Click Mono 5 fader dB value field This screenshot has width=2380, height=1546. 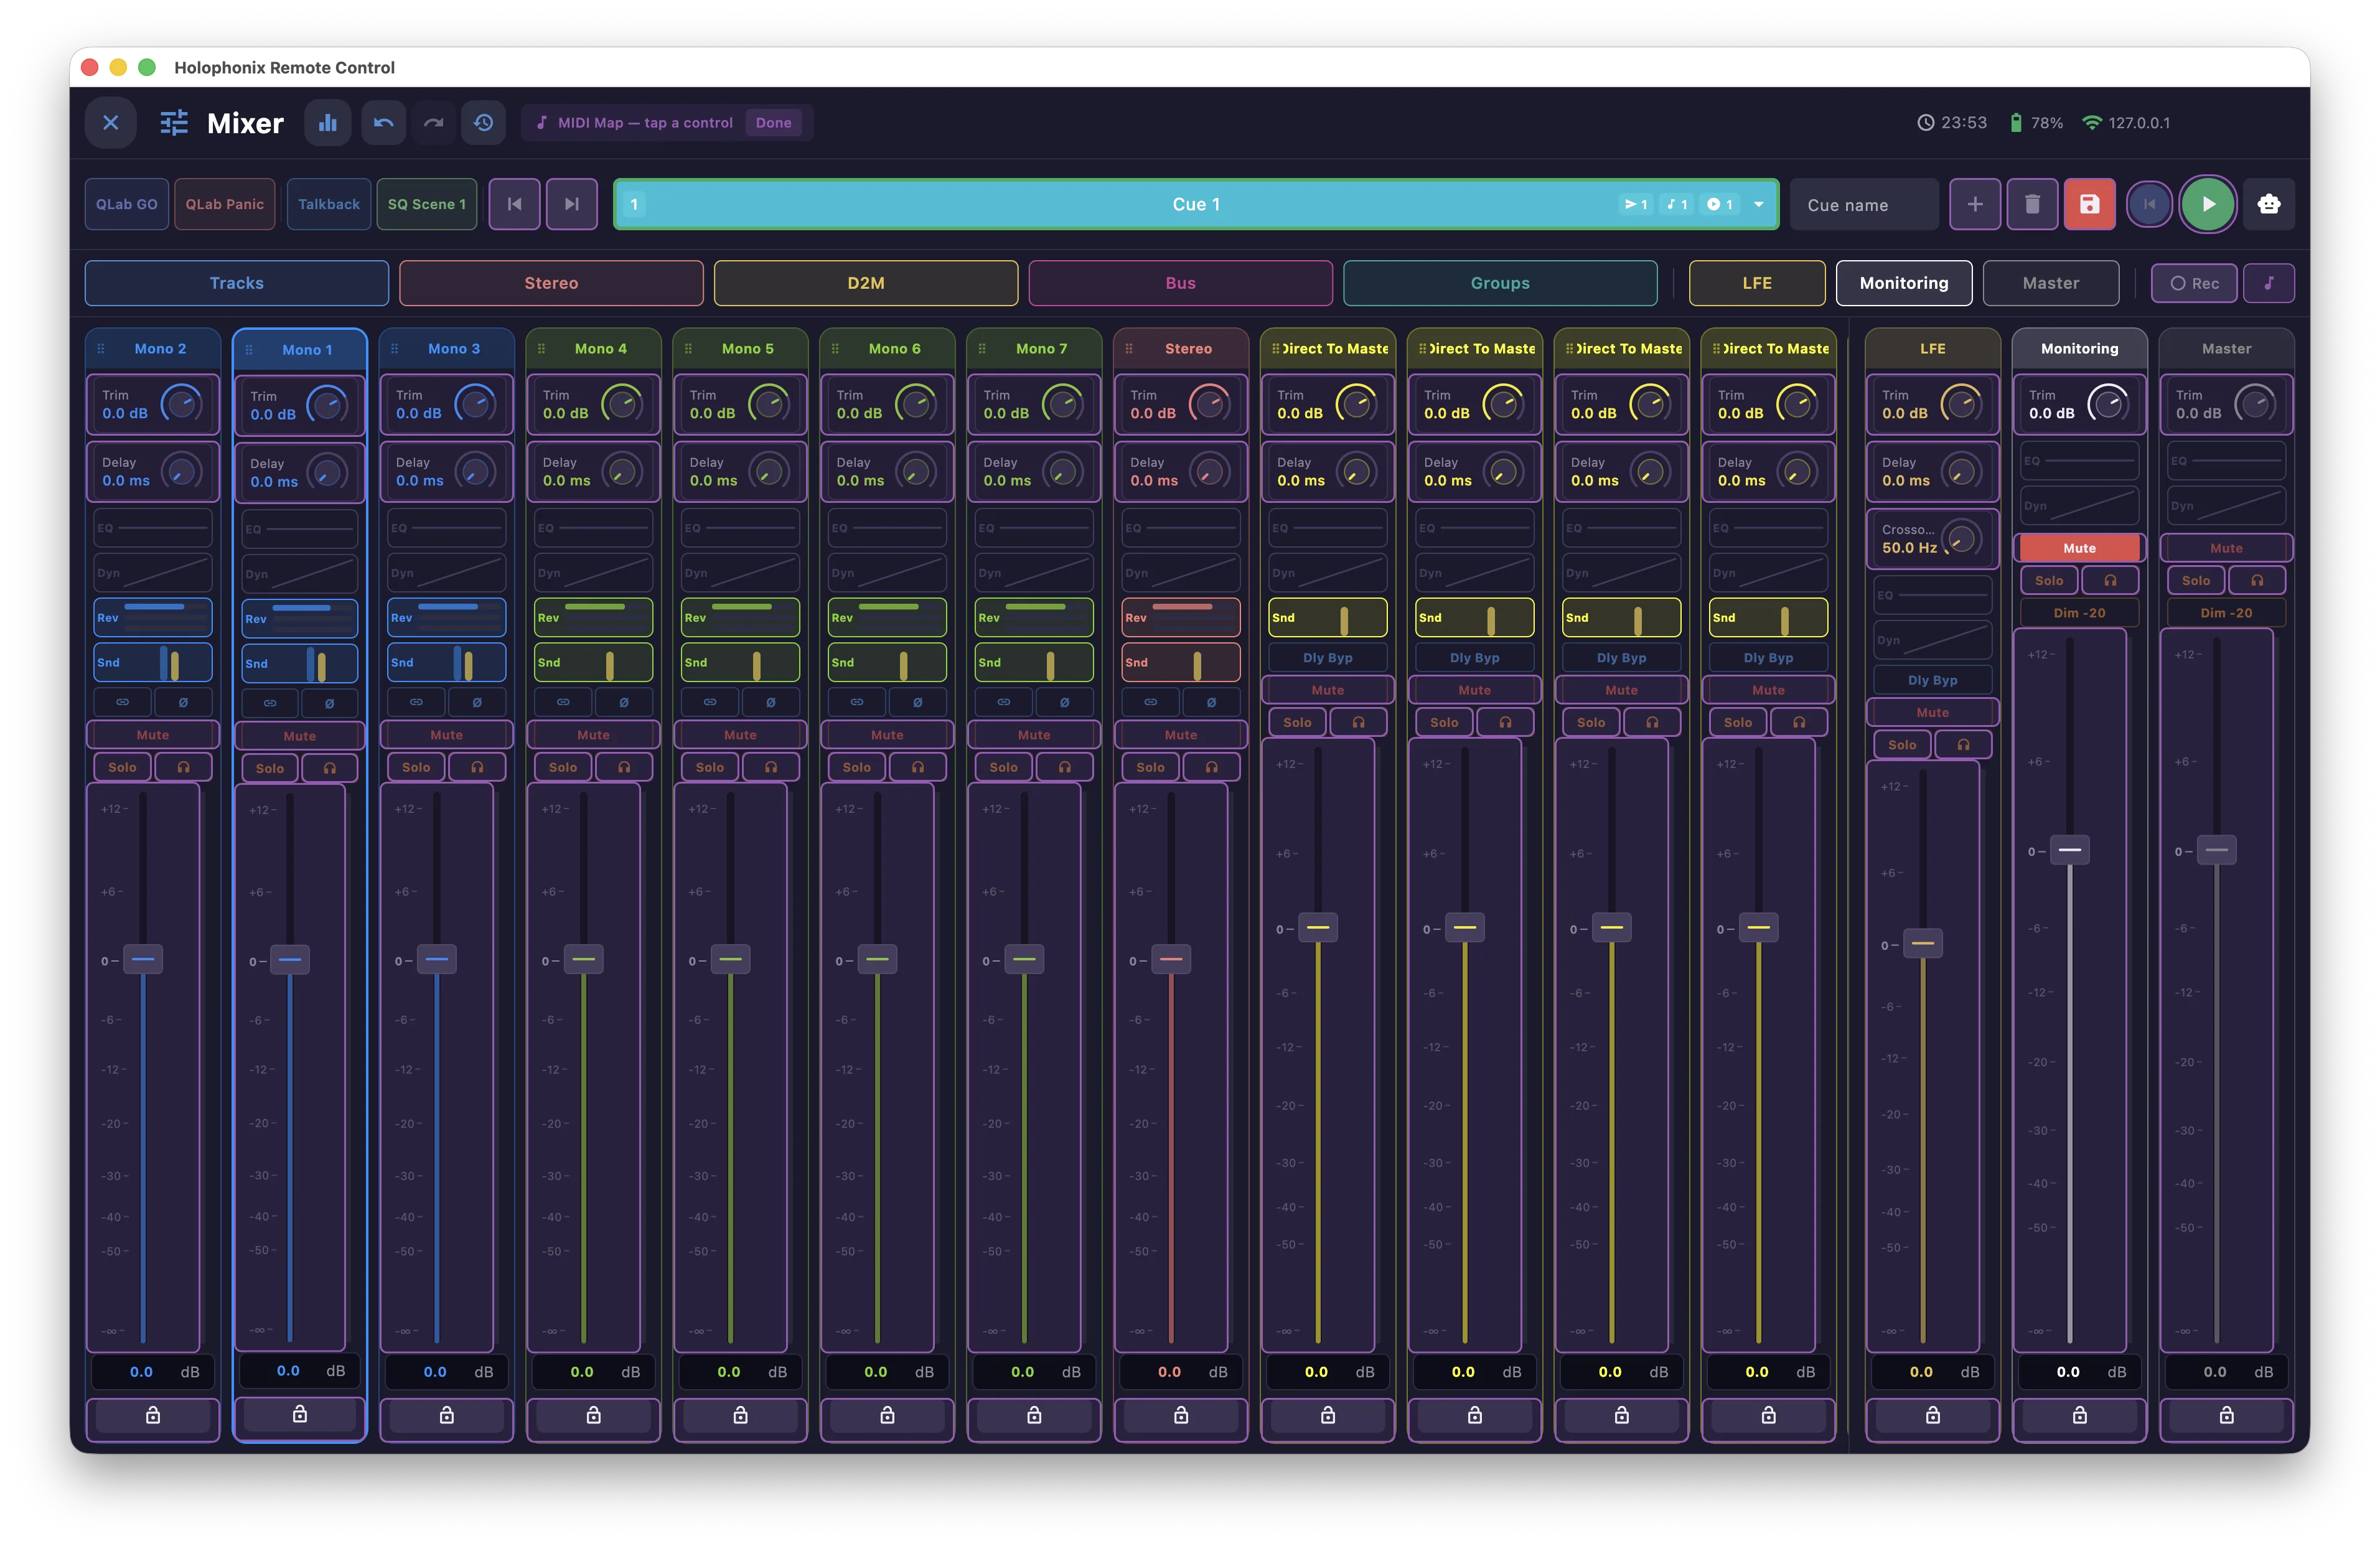[x=740, y=1372]
